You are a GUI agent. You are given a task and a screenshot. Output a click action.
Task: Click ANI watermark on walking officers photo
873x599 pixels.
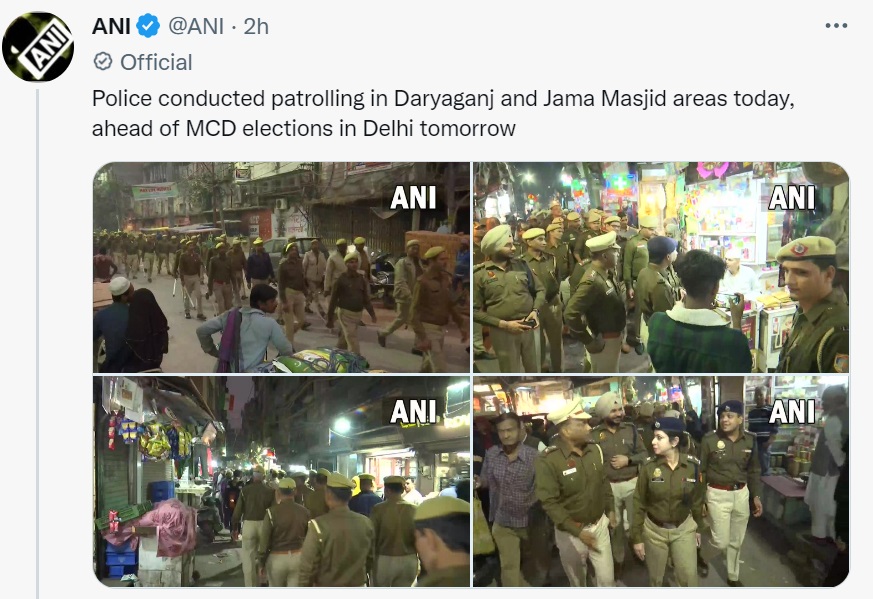(x=792, y=412)
